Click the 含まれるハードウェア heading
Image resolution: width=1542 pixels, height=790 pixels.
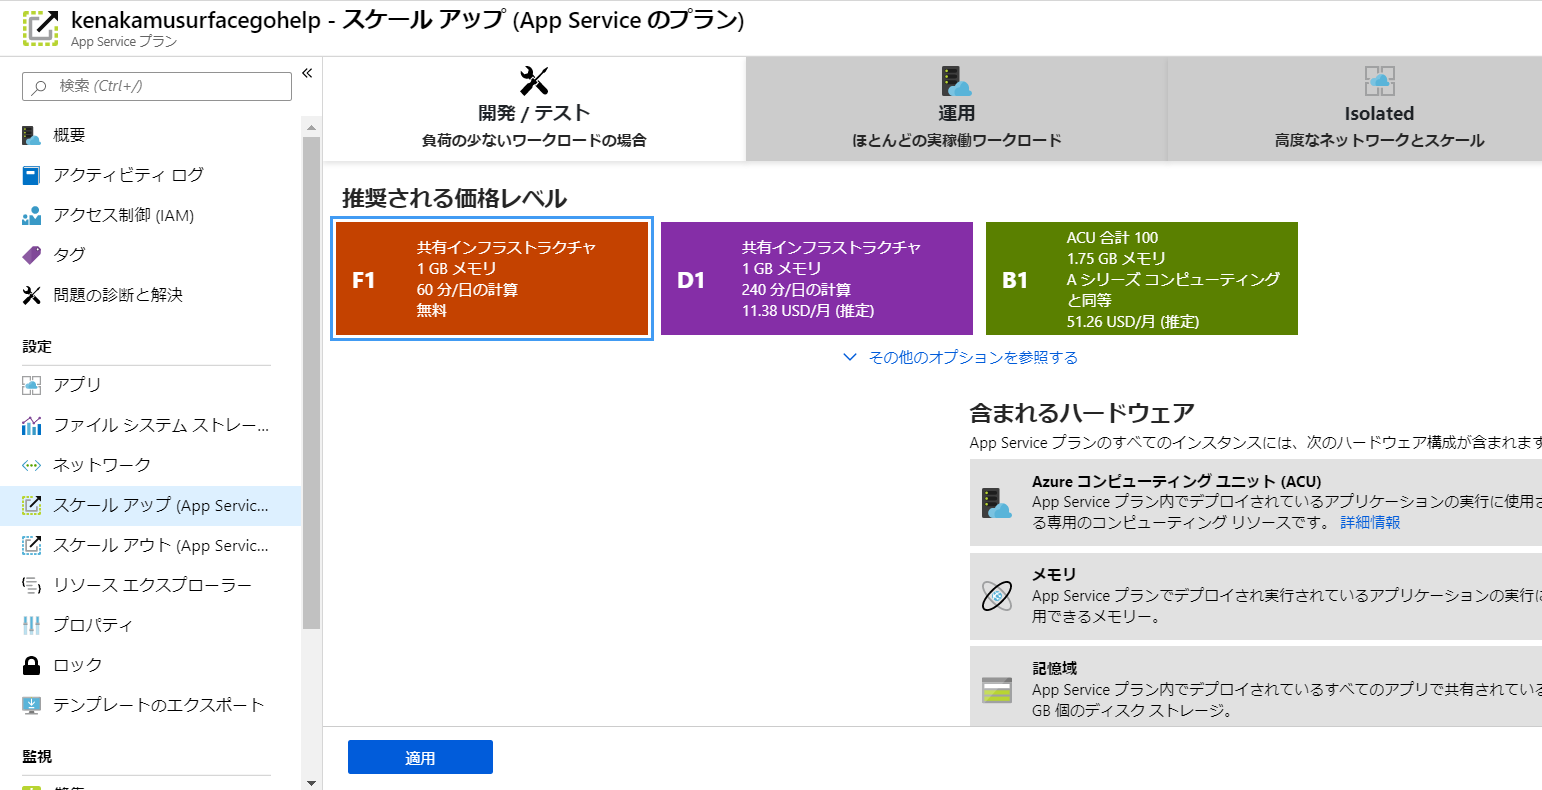[1082, 413]
